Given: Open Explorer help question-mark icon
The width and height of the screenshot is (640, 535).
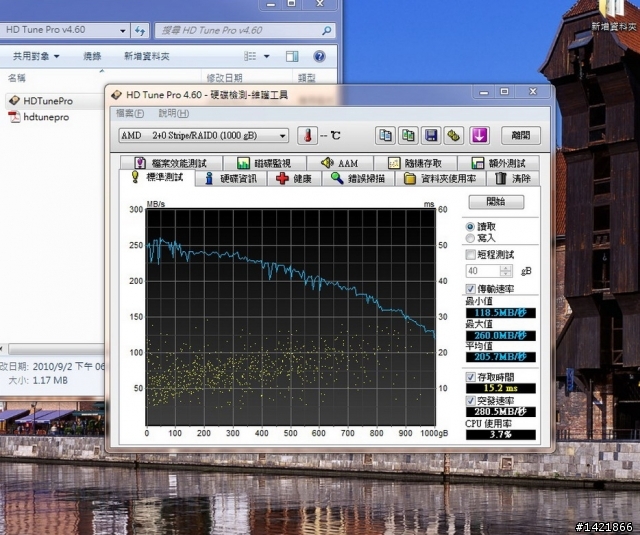Looking at the screenshot, I should pyautogui.click(x=319, y=56).
